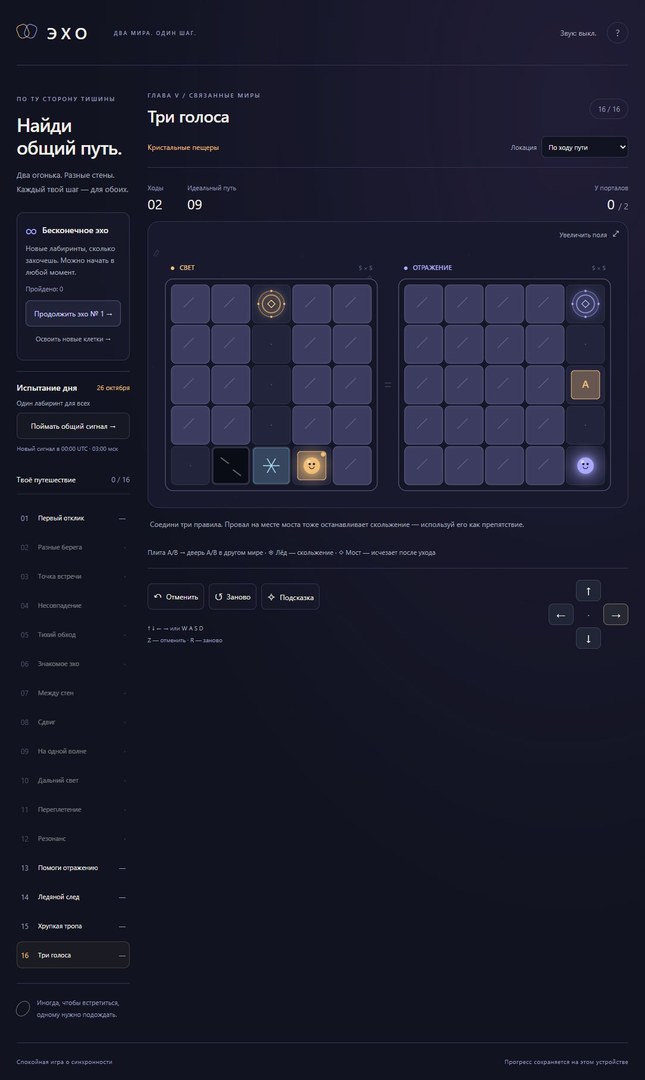Click the Три голоса heading
This screenshot has width=645, height=1080.
[188, 117]
